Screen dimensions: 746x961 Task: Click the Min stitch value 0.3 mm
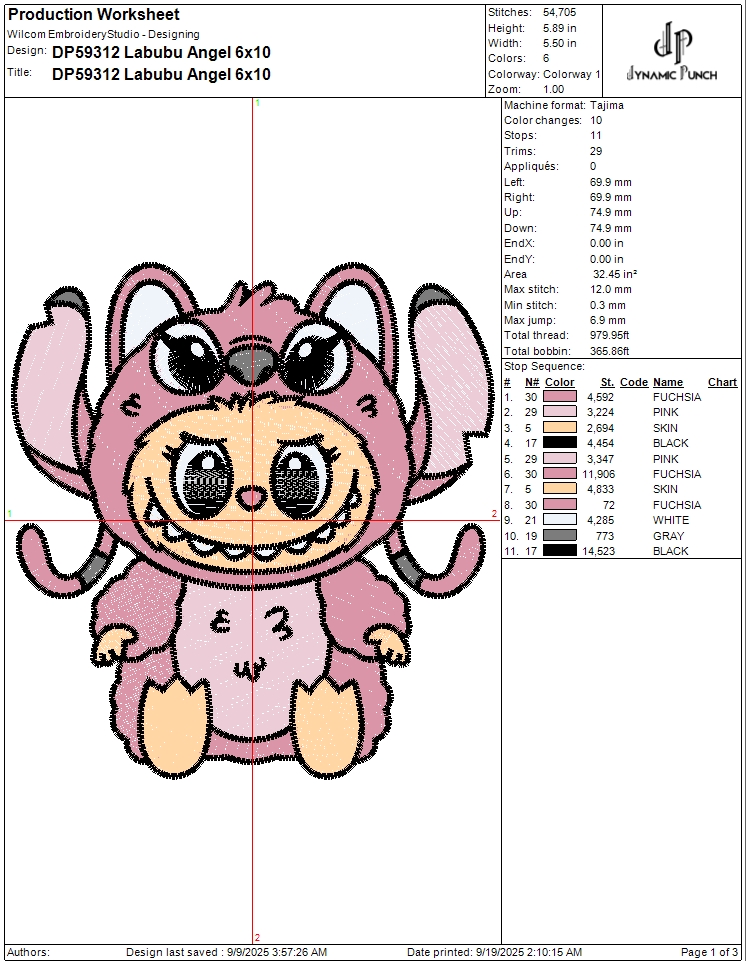click(608, 305)
